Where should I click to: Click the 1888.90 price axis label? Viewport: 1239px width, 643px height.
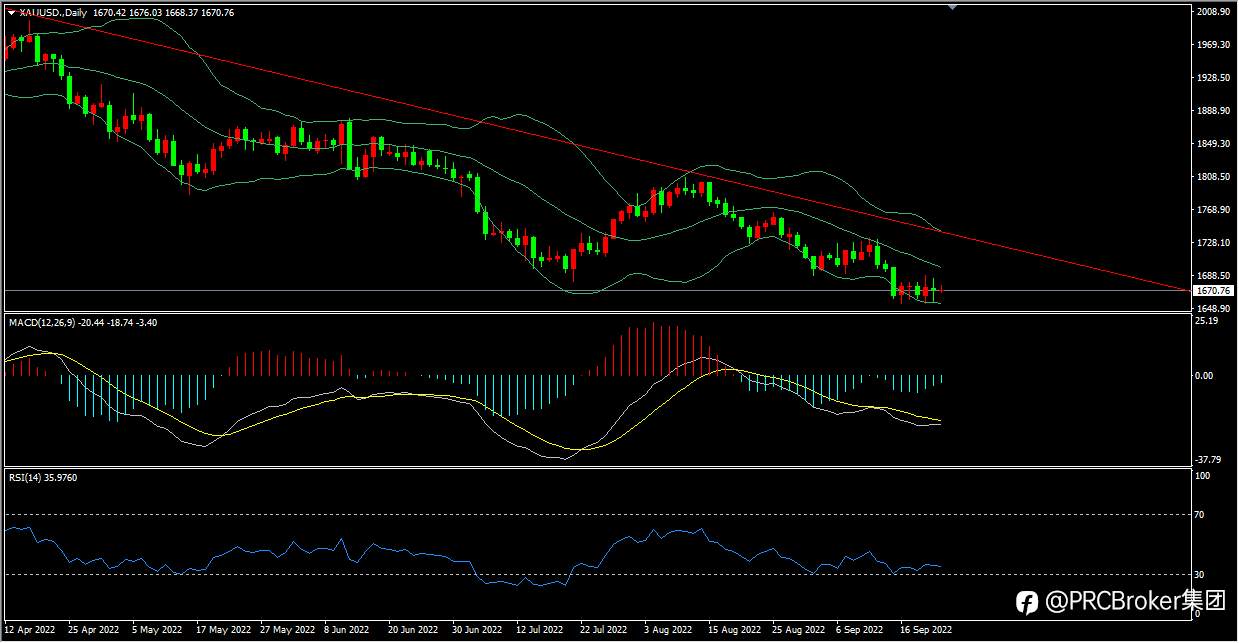(1211, 111)
